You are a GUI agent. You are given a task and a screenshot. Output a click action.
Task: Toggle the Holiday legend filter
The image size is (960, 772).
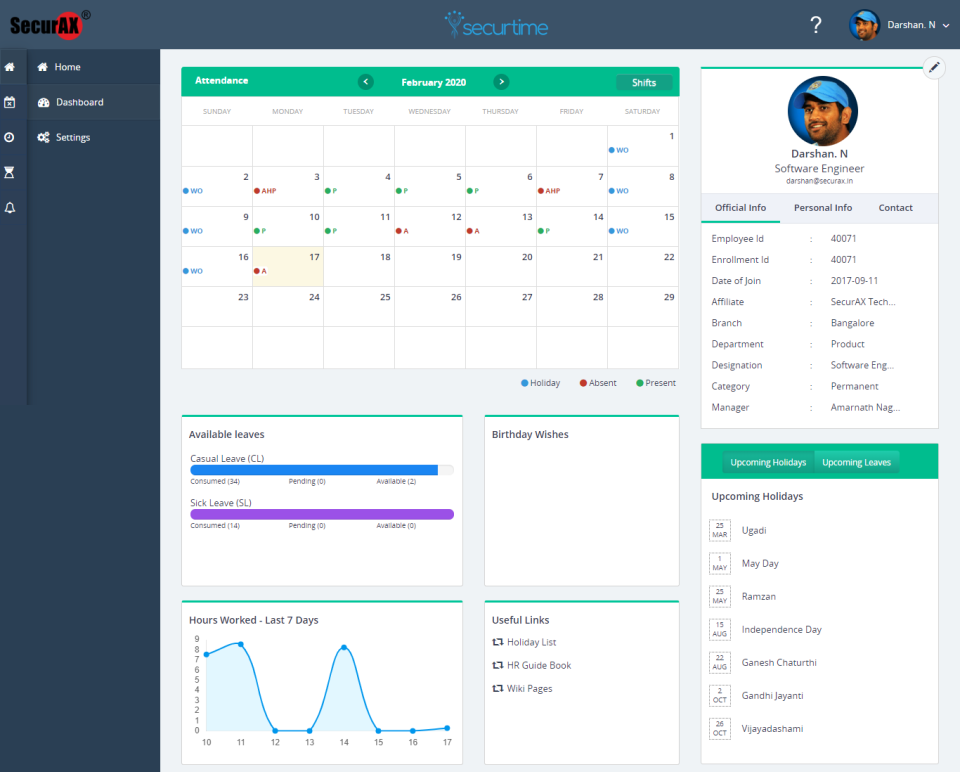540,382
